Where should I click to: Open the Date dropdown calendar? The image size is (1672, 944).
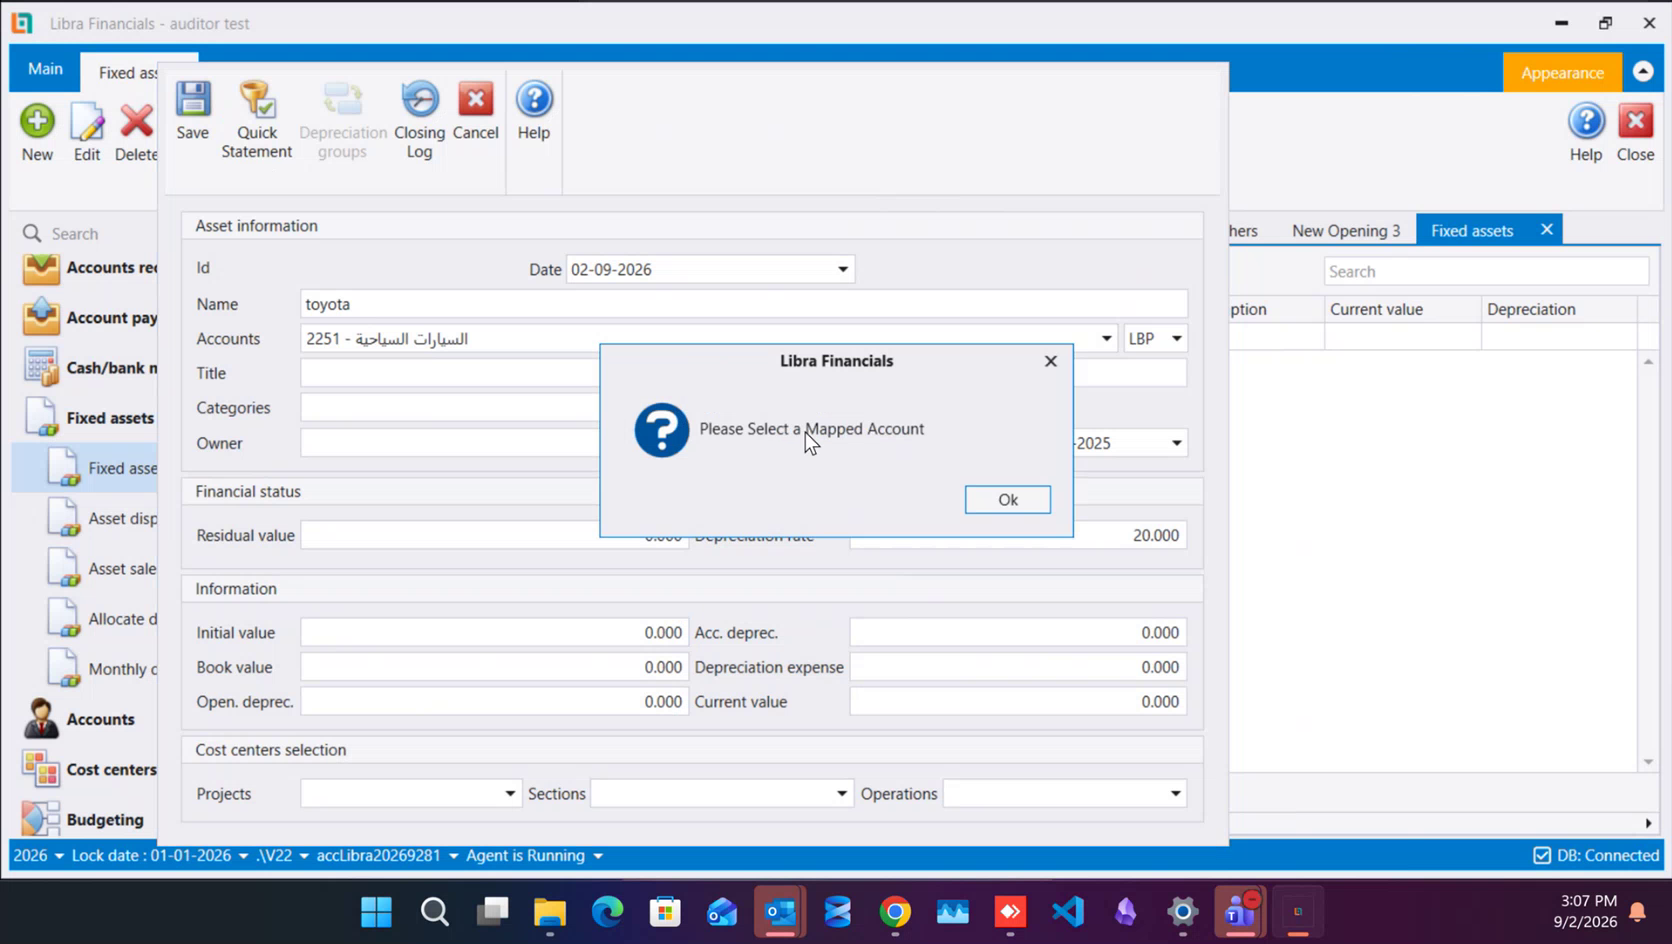(843, 270)
